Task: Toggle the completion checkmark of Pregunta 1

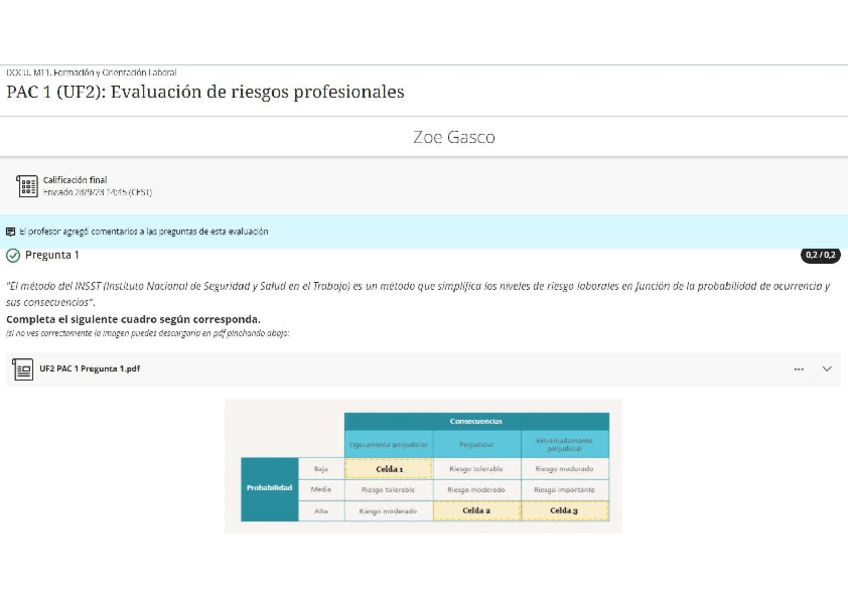Action: tap(11, 255)
